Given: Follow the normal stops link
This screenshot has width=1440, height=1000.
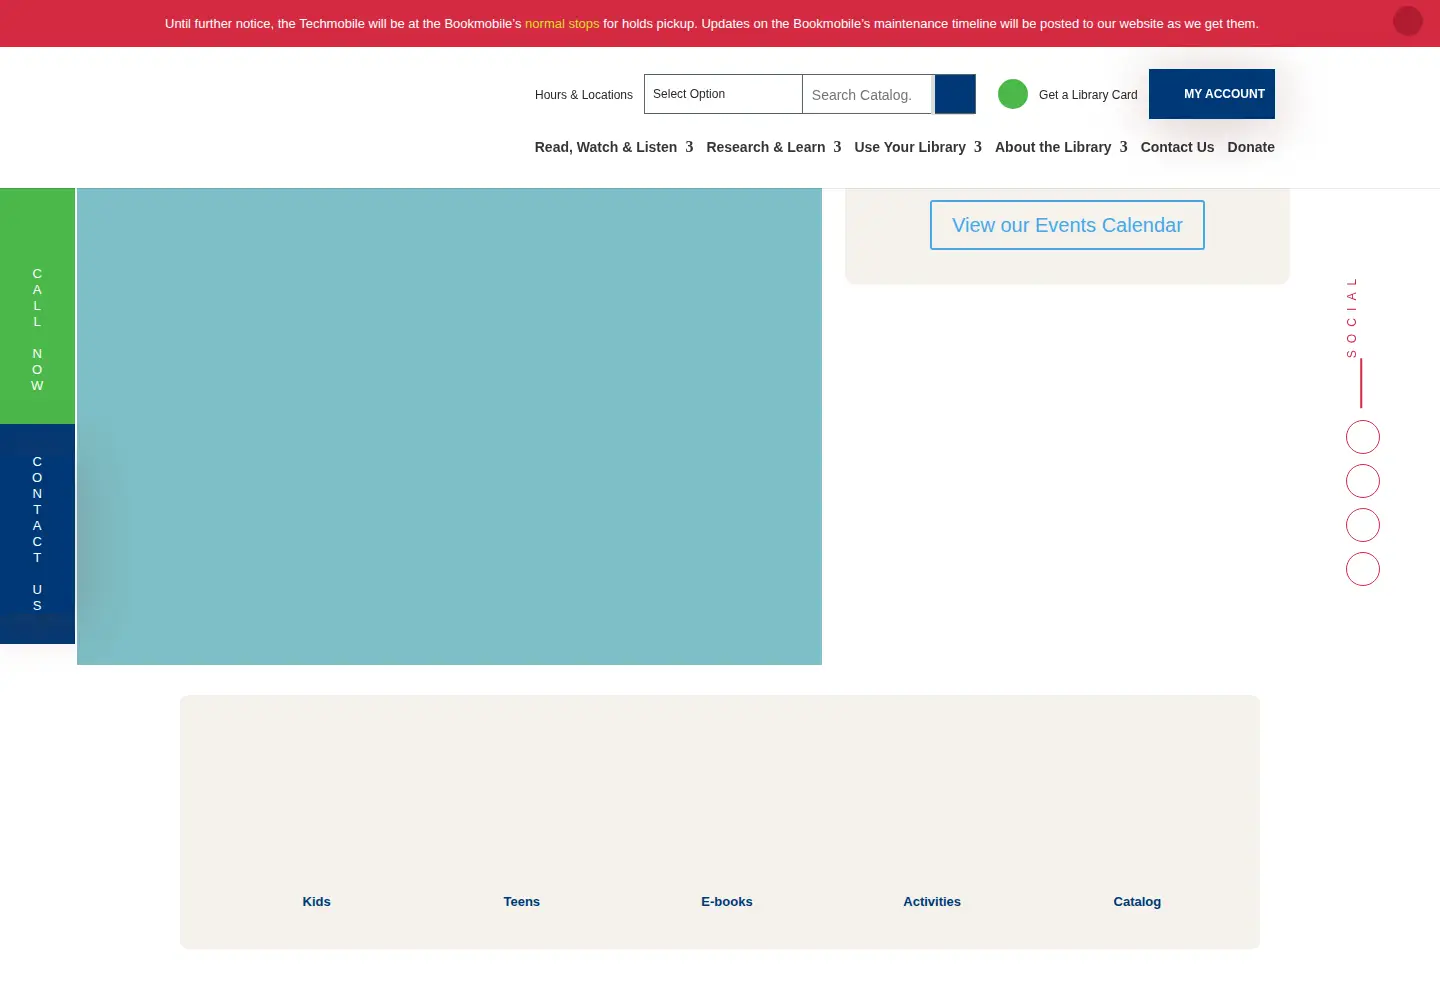Looking at the screenshot, I should (562, 23).
